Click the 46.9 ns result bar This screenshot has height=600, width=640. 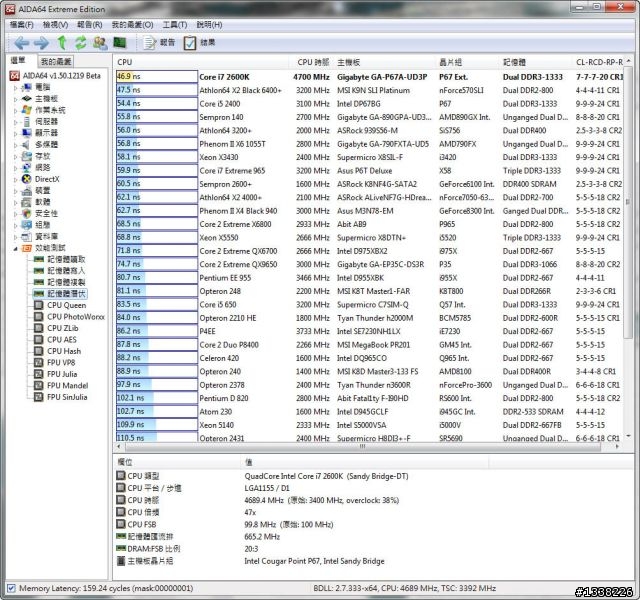point(157,76)
